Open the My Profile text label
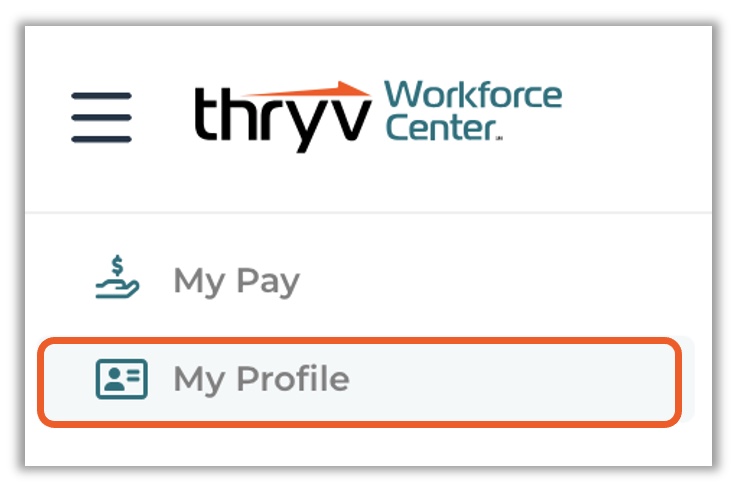This screenshot has width=740, height=492. (x=261, y=380)
